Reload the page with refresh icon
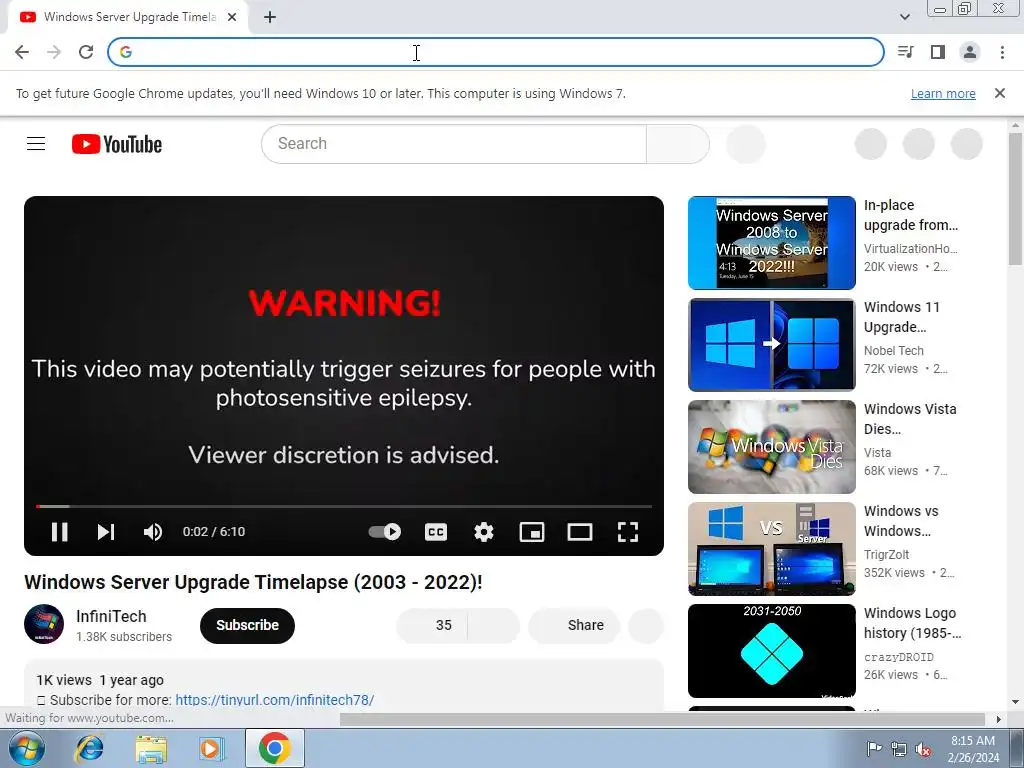Screen dimensions: 1024x768 [86, 52]
